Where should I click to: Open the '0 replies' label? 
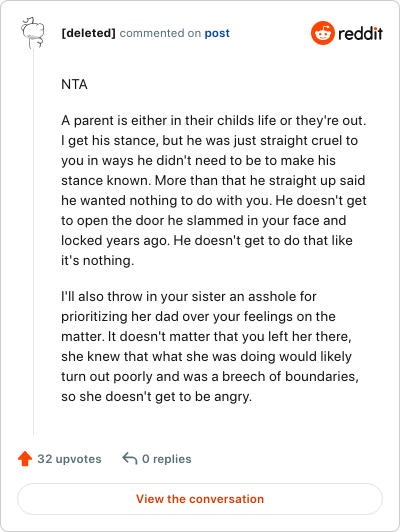(x=167, y=459)
